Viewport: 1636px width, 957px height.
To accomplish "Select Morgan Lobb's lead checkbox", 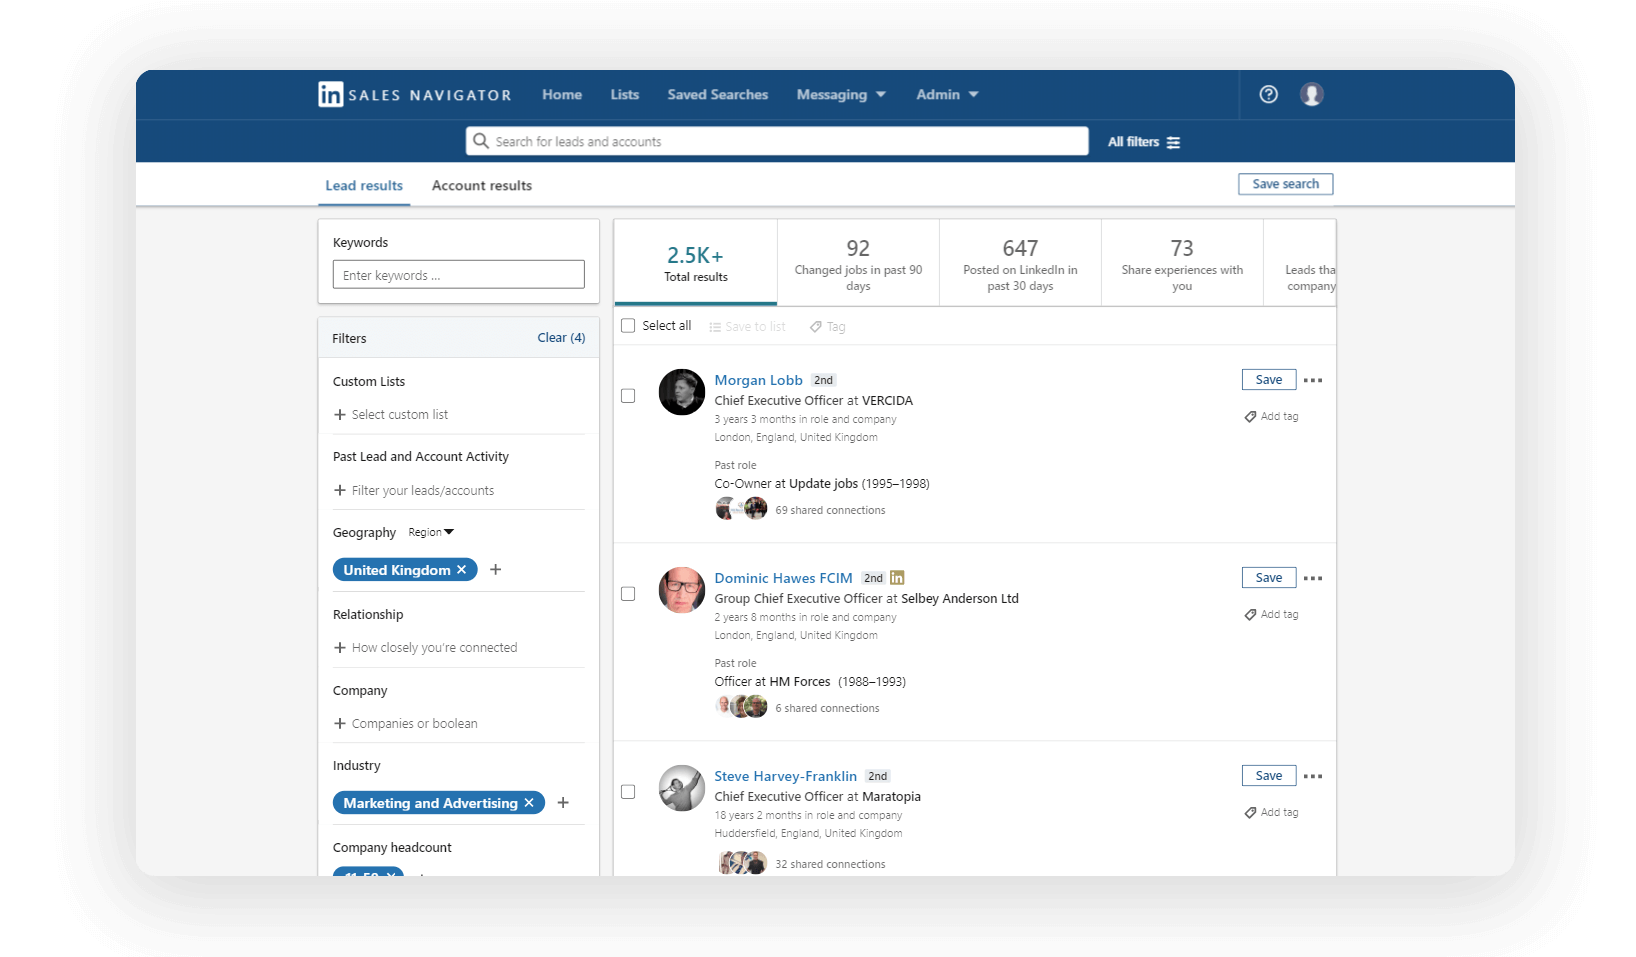I will click(x=628, y=396).
